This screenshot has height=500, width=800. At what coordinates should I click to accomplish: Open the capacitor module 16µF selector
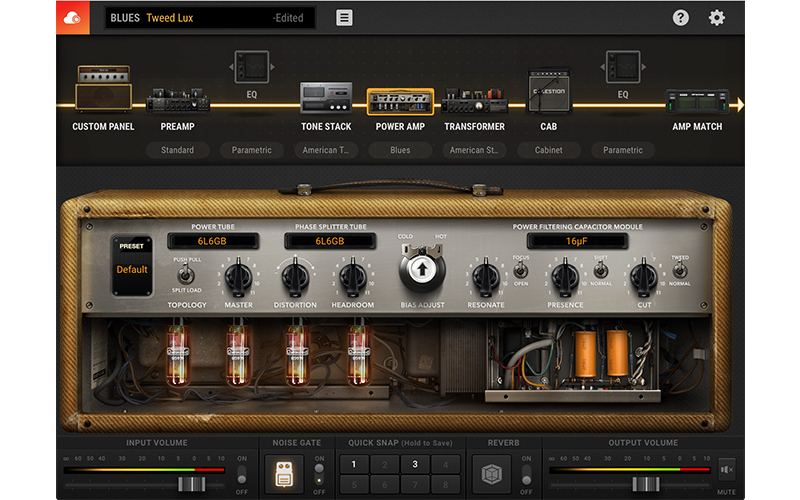pyautogui.click(x=577, y=241)
